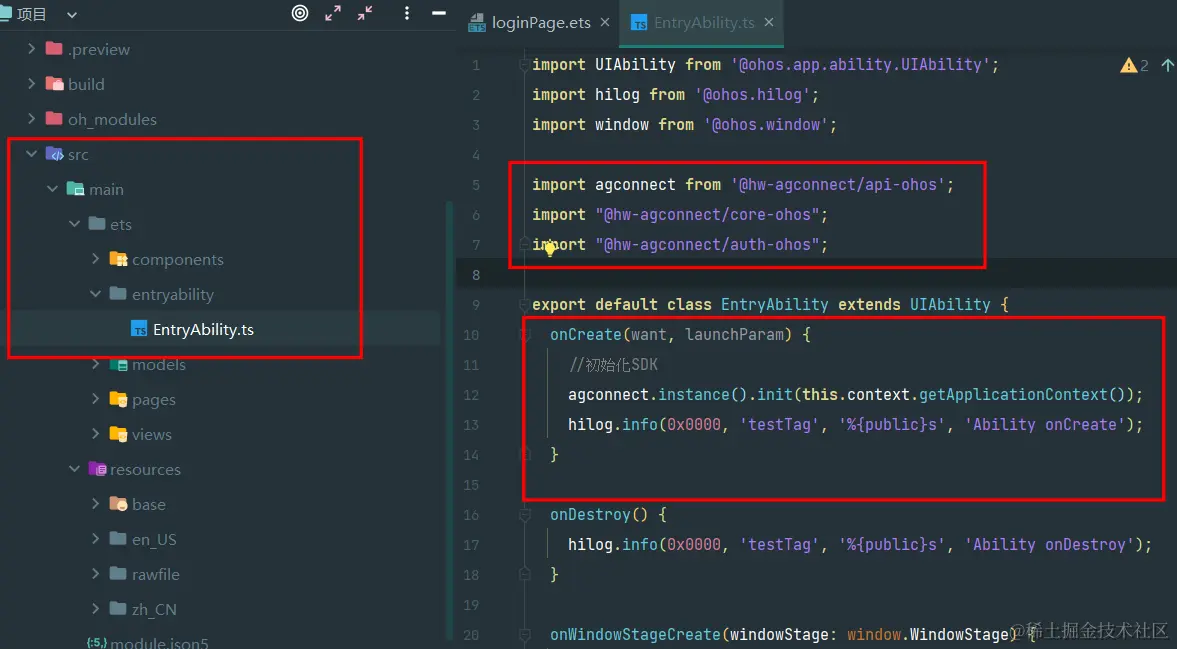
Task: Click 'getApplicationContext' in line 12
Action: tap(1013, 395)
